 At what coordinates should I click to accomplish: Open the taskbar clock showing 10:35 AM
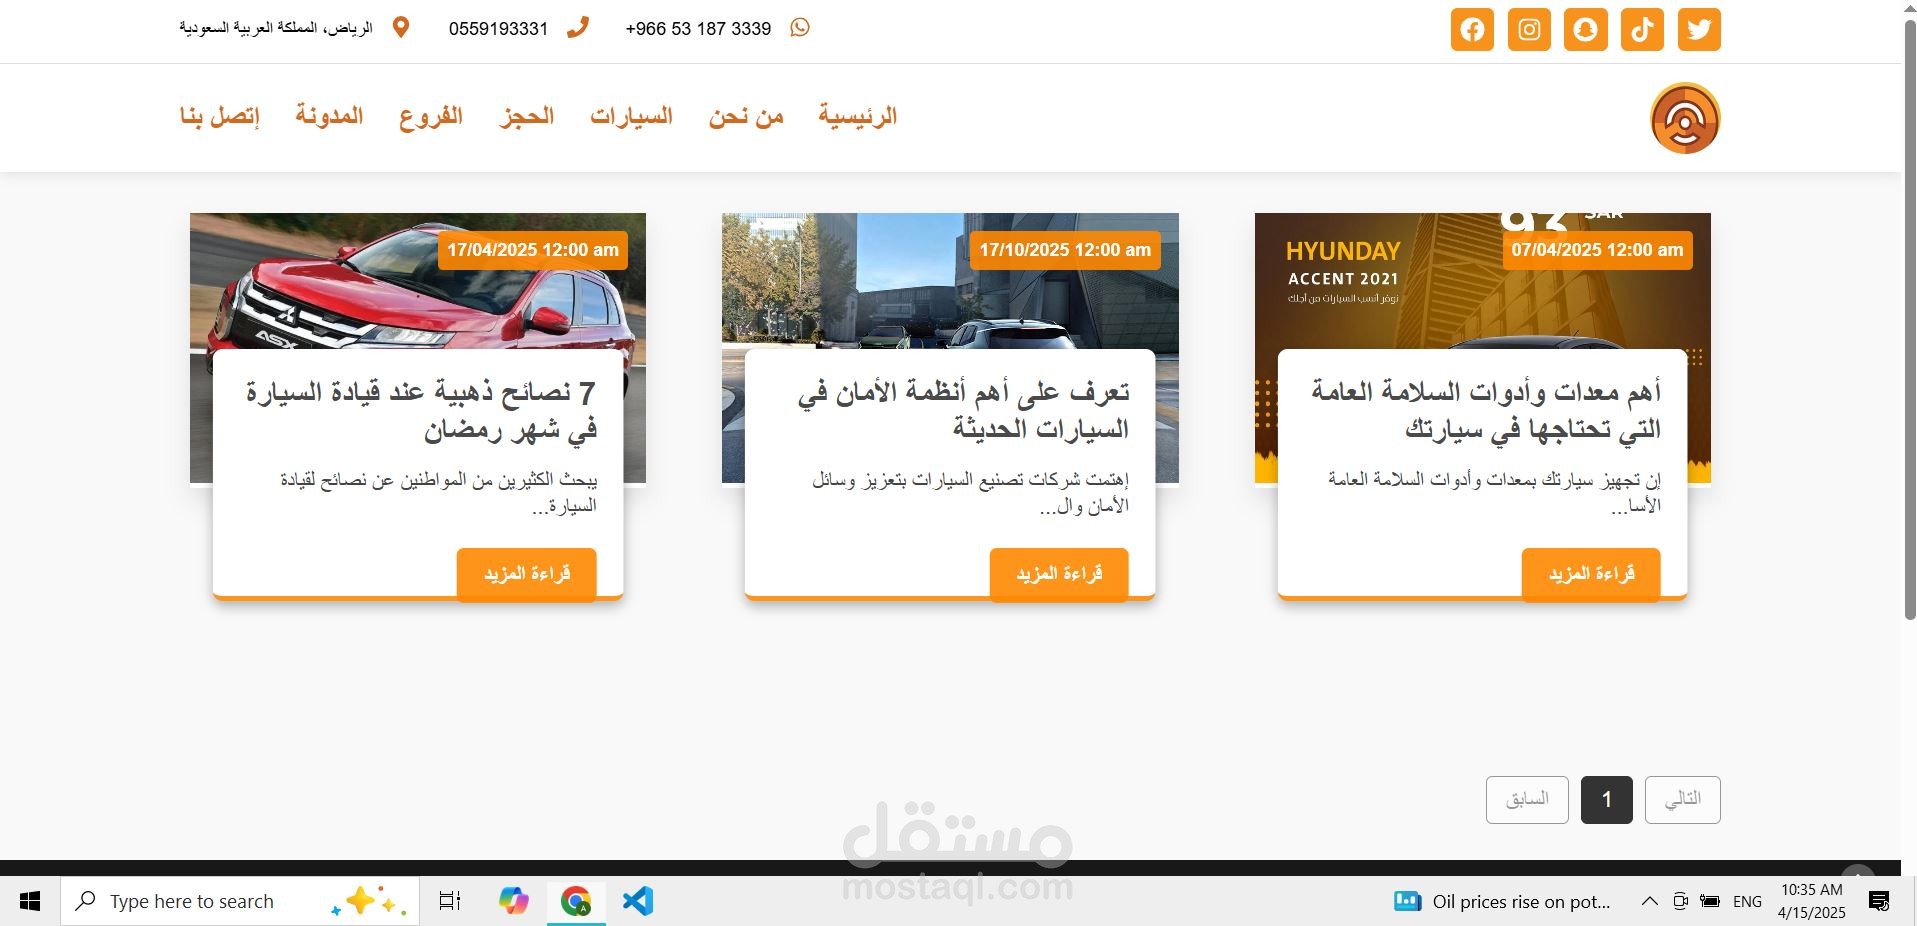(x=1811, y=901)
